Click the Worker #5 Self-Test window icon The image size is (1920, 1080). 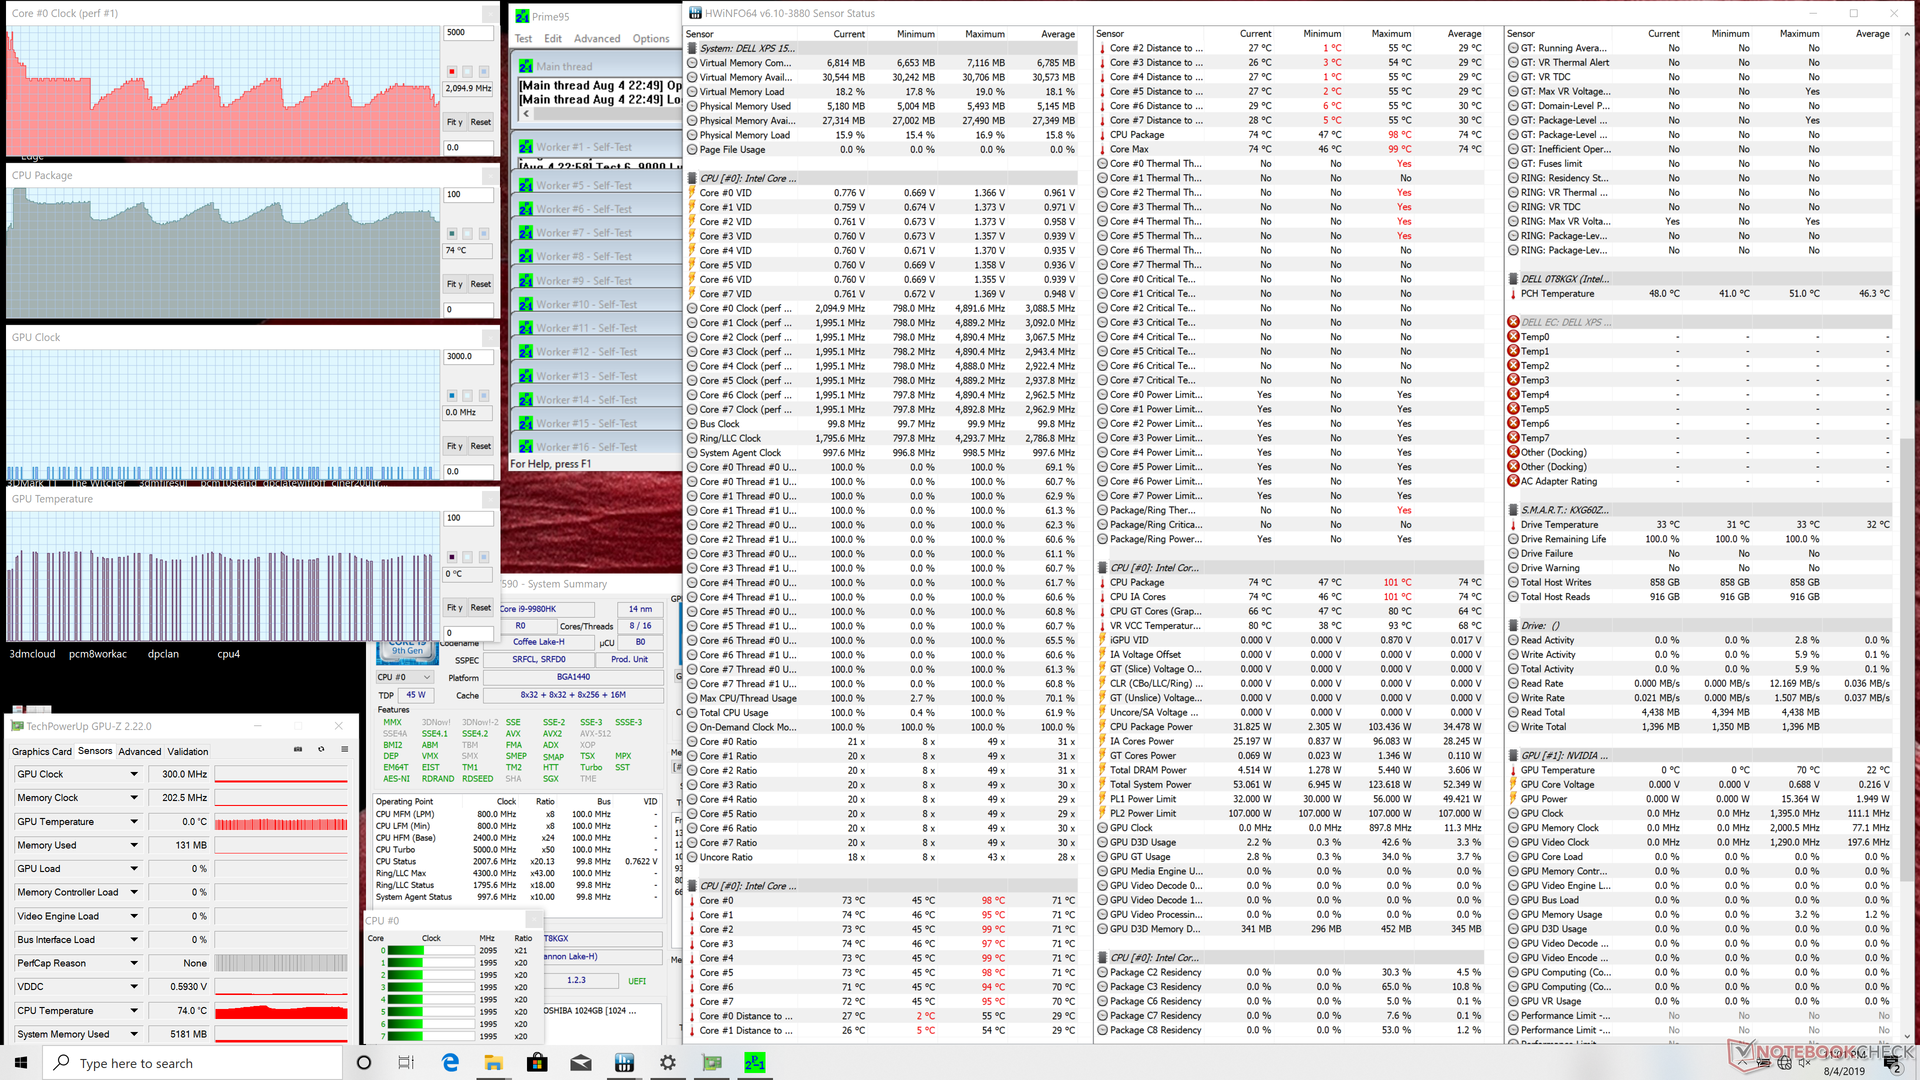pos(526,186)
